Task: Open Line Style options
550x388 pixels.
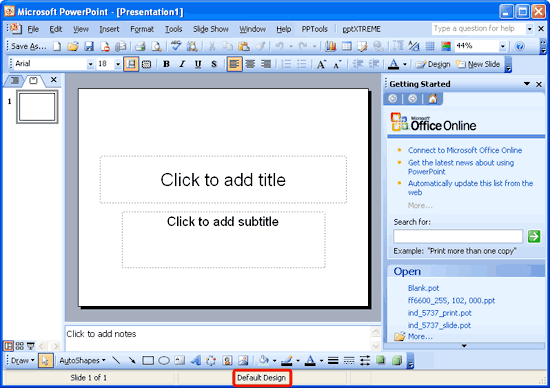Action: coord(333,360)
